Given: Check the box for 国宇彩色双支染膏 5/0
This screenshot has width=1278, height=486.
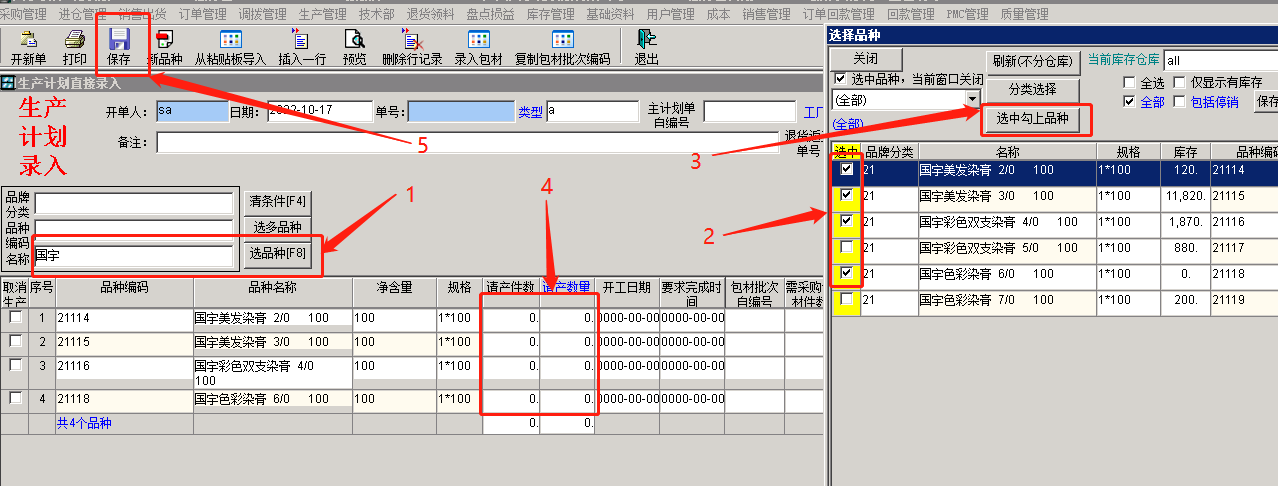Looking at the screenshot, I should (847, 246).
